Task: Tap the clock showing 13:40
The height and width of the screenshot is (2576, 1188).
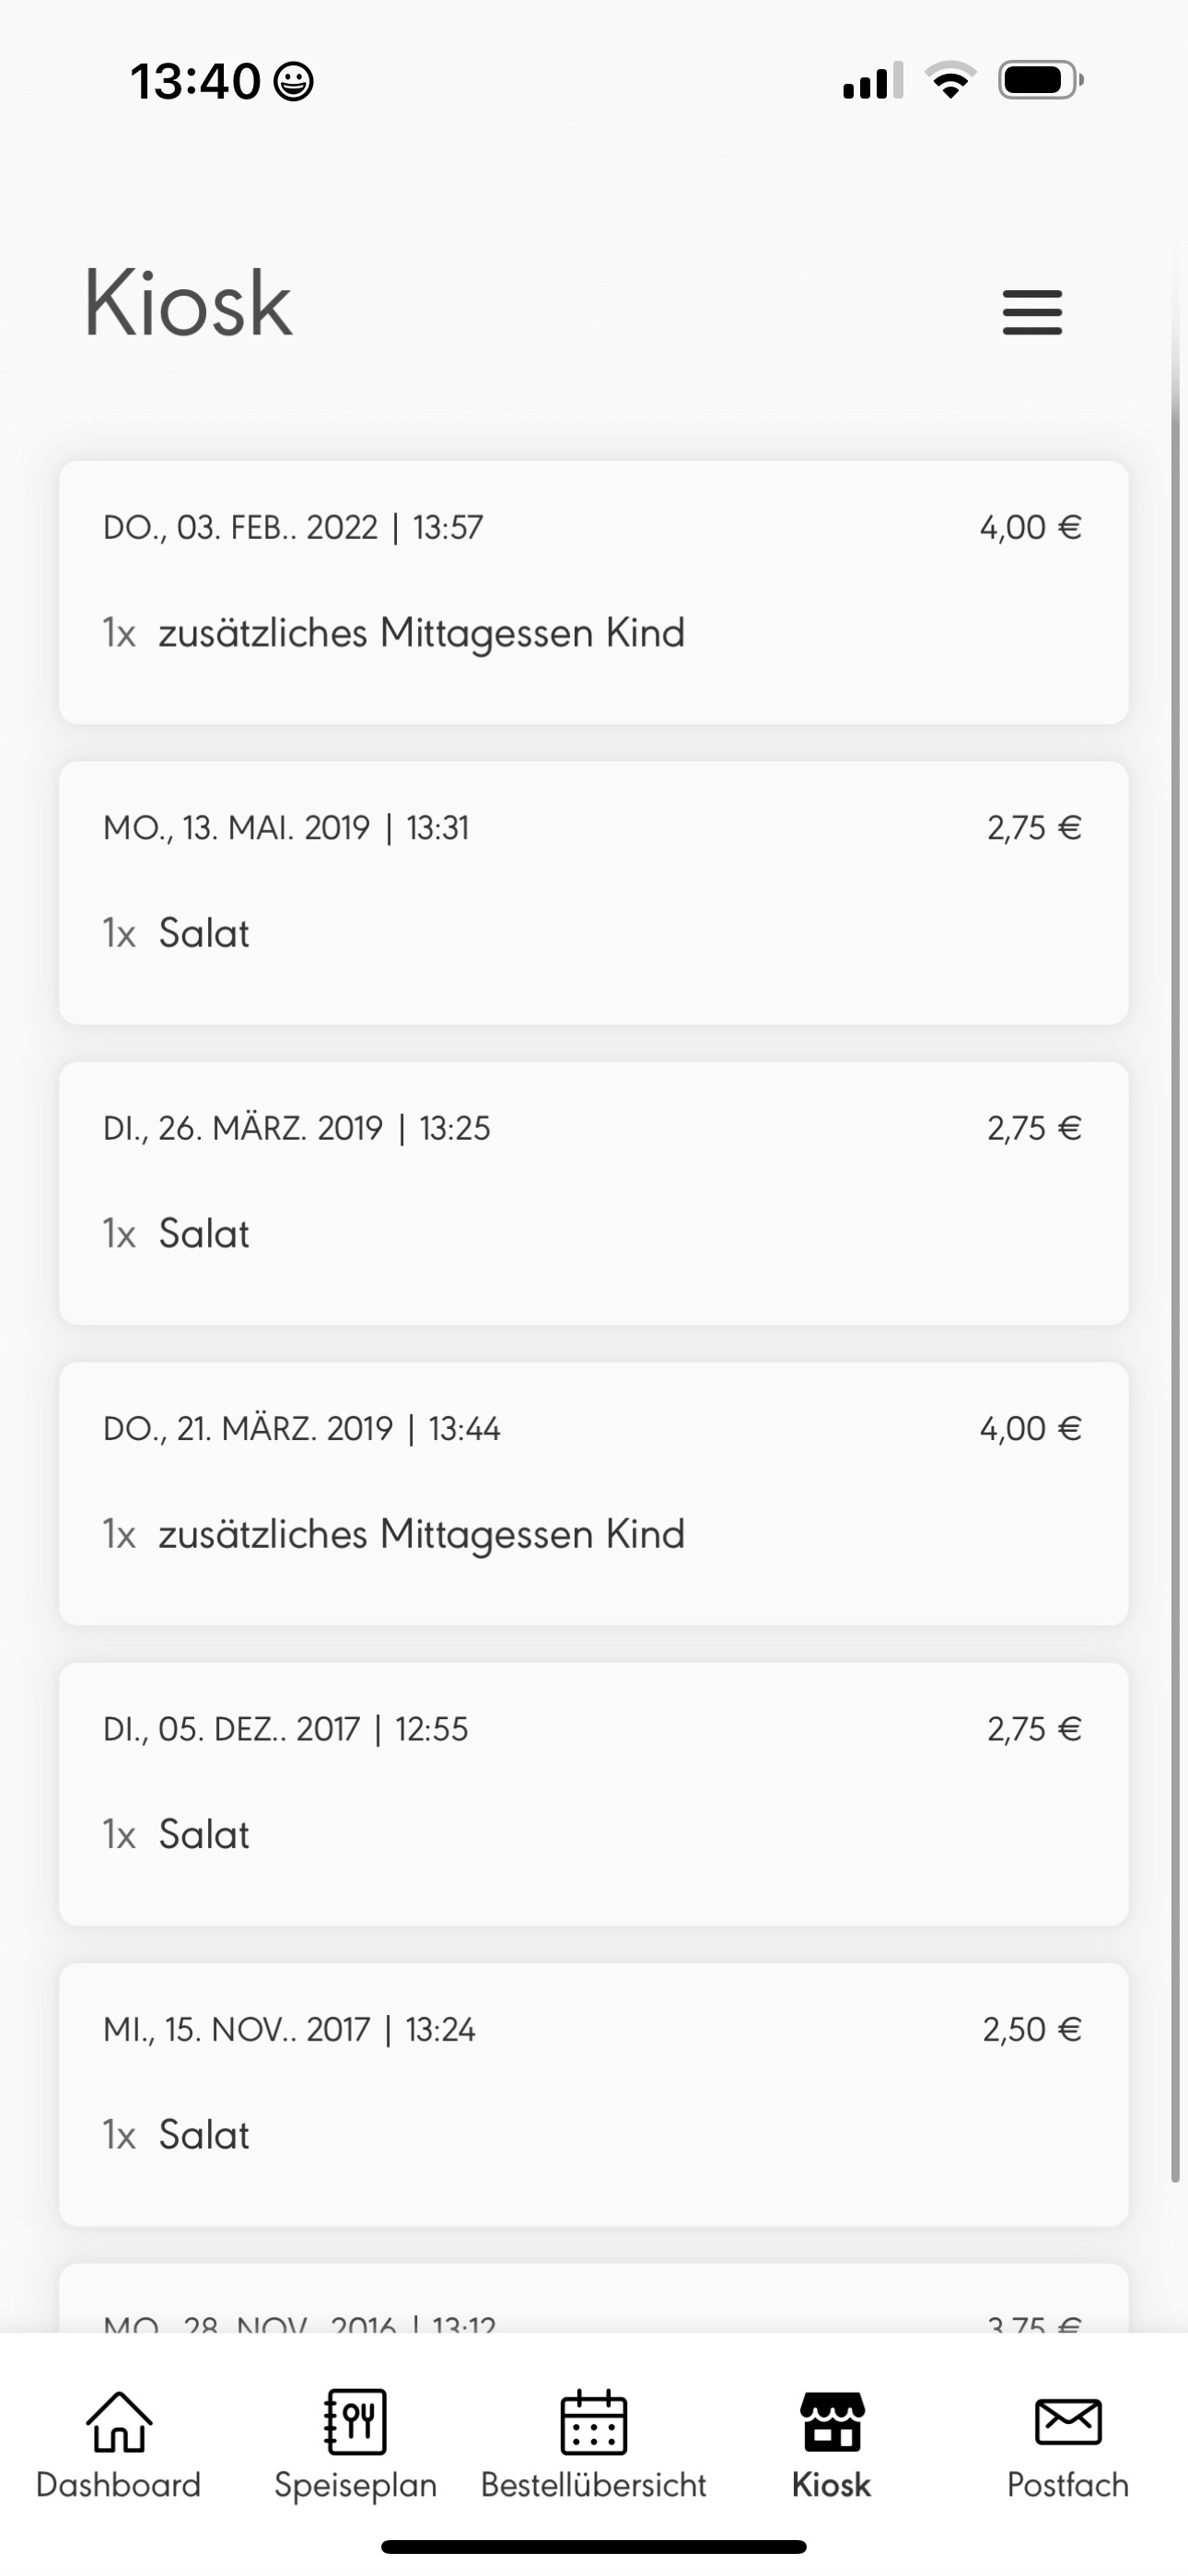Action: pos(196,81)
